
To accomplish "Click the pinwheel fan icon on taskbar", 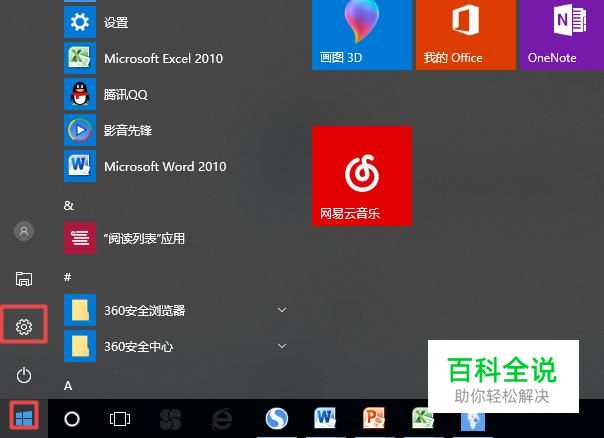I will (170, 419).
